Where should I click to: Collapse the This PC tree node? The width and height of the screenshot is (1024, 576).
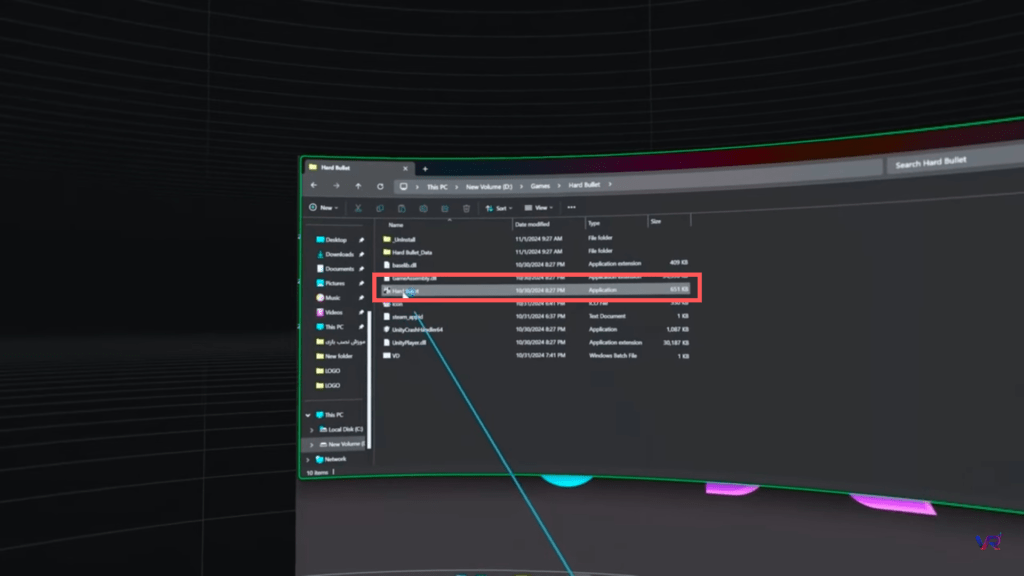[307, 414]
